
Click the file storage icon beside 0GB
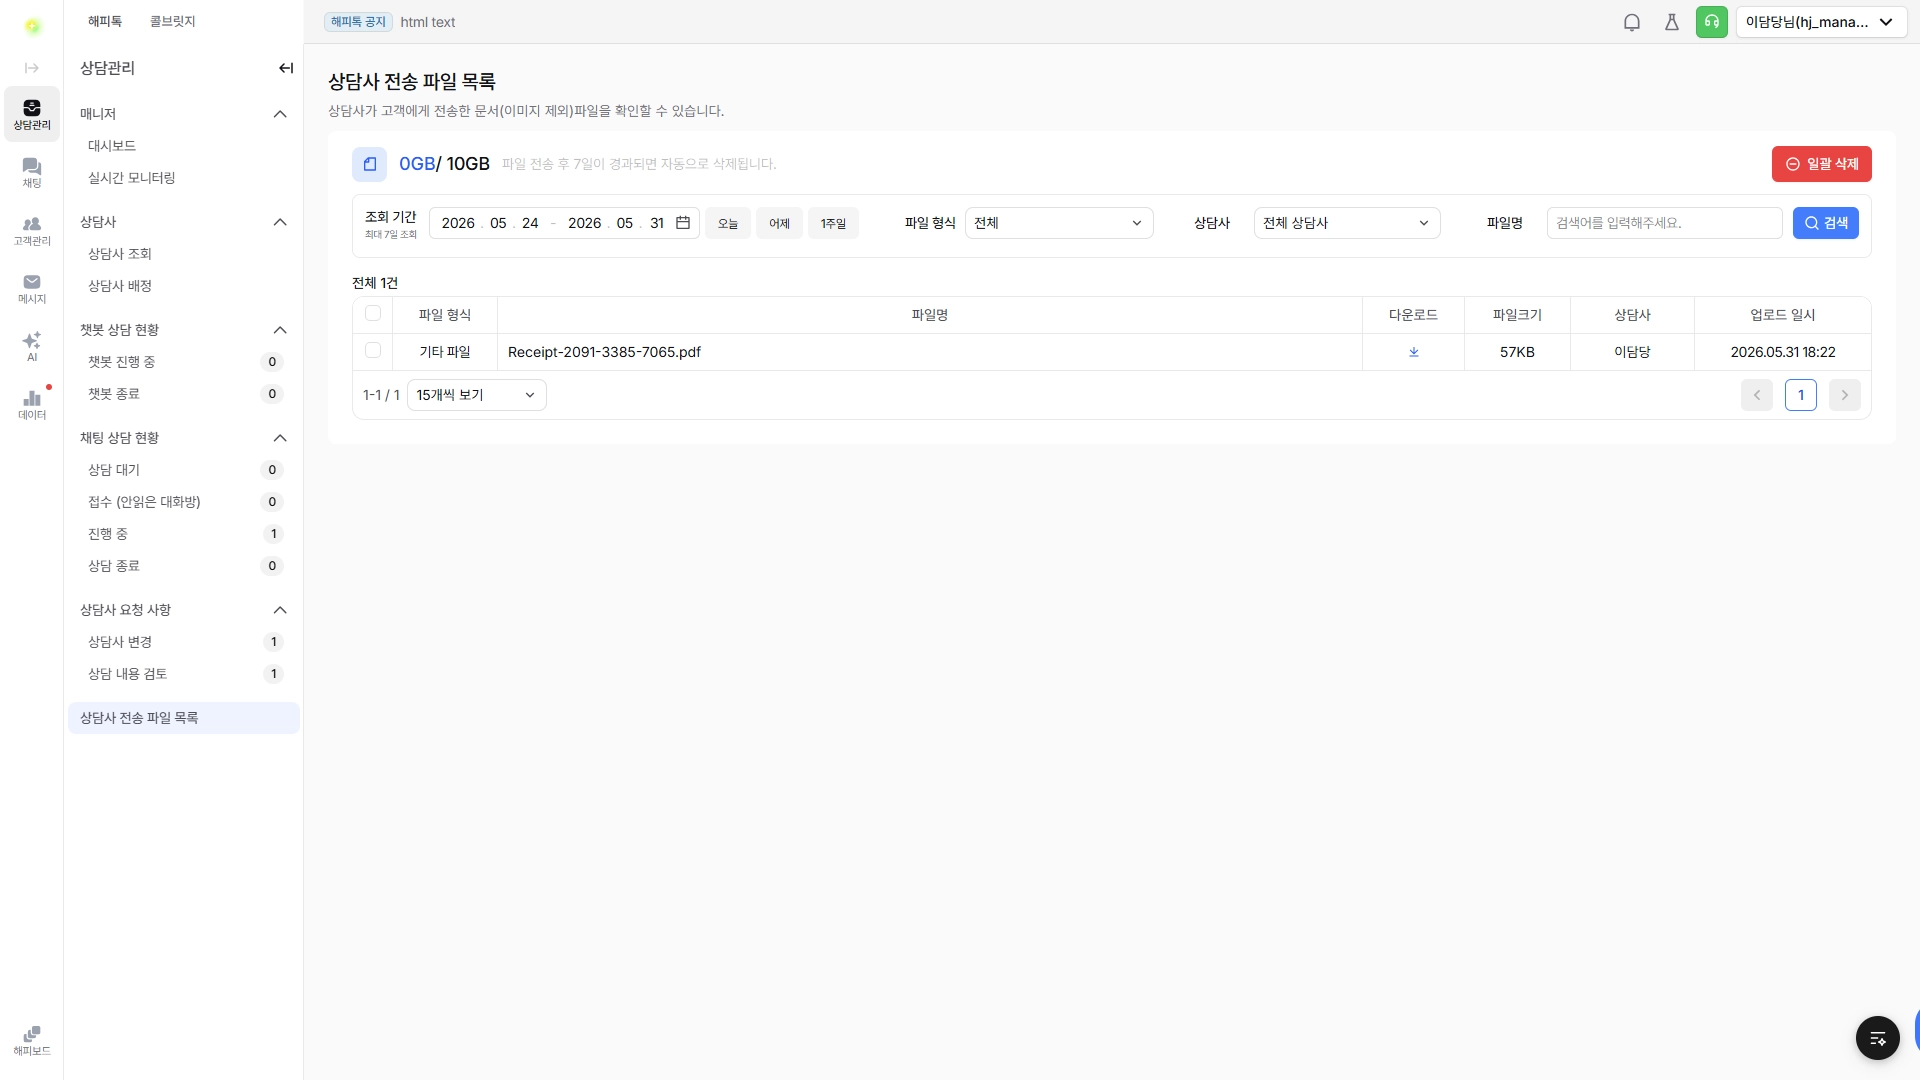click(x=369, y=164)
